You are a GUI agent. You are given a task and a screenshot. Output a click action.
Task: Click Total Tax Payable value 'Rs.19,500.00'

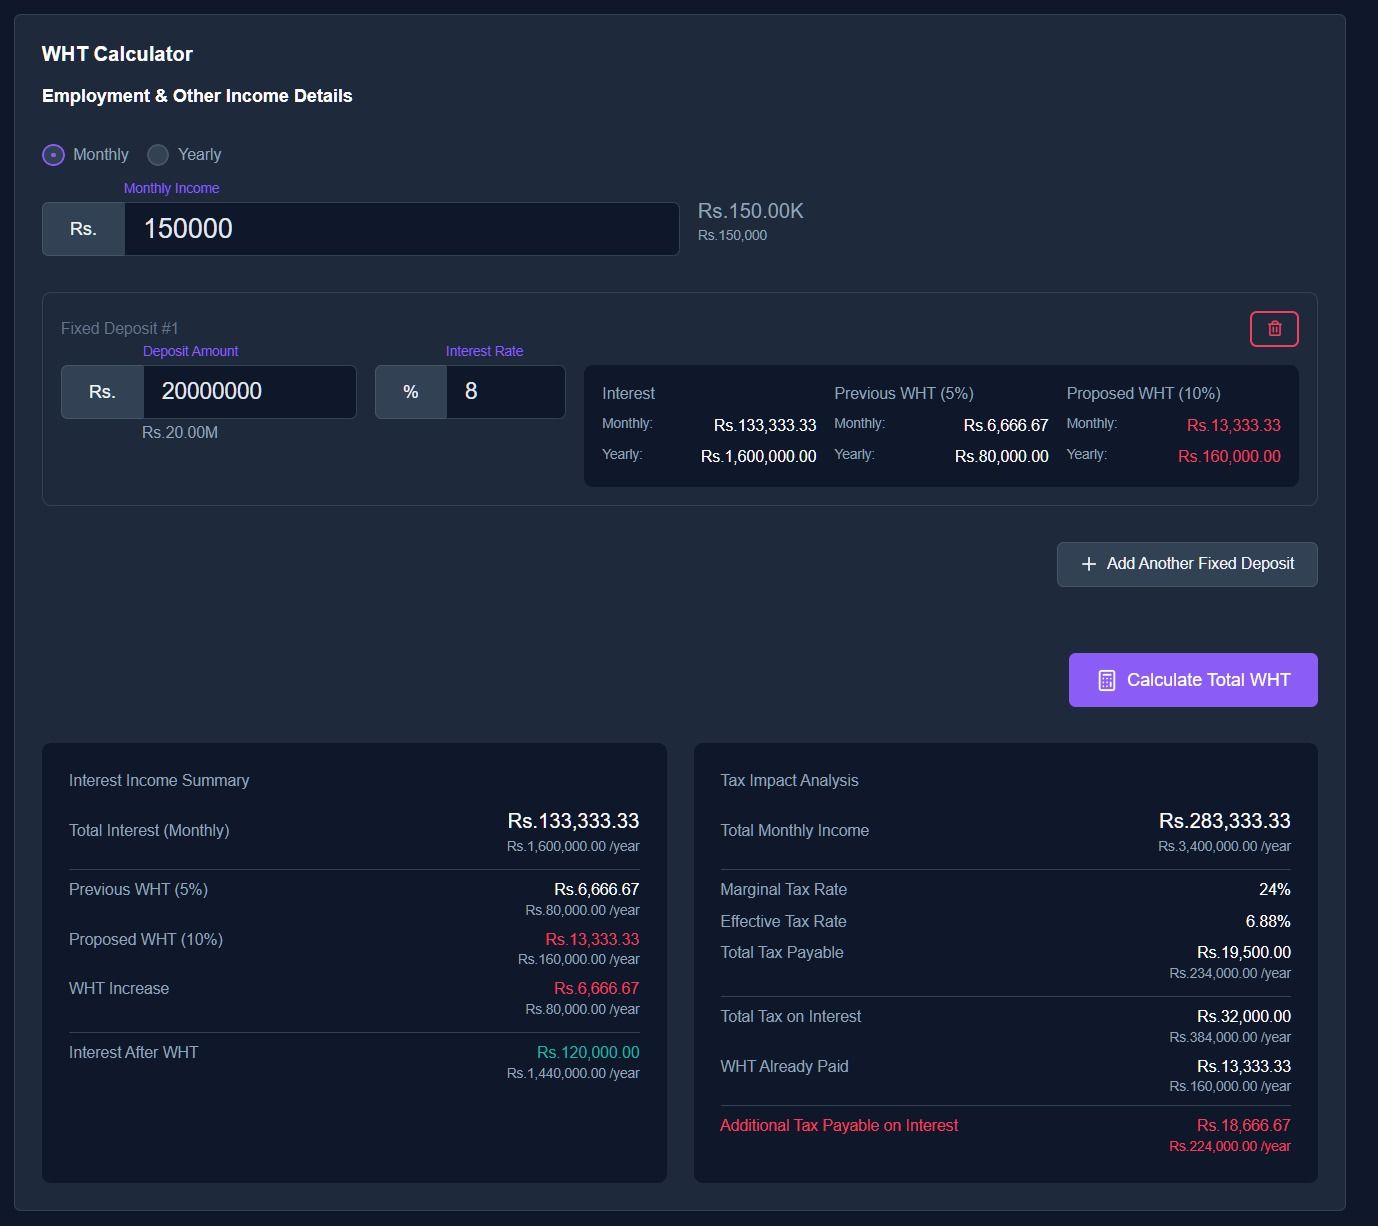point(1244,953)
